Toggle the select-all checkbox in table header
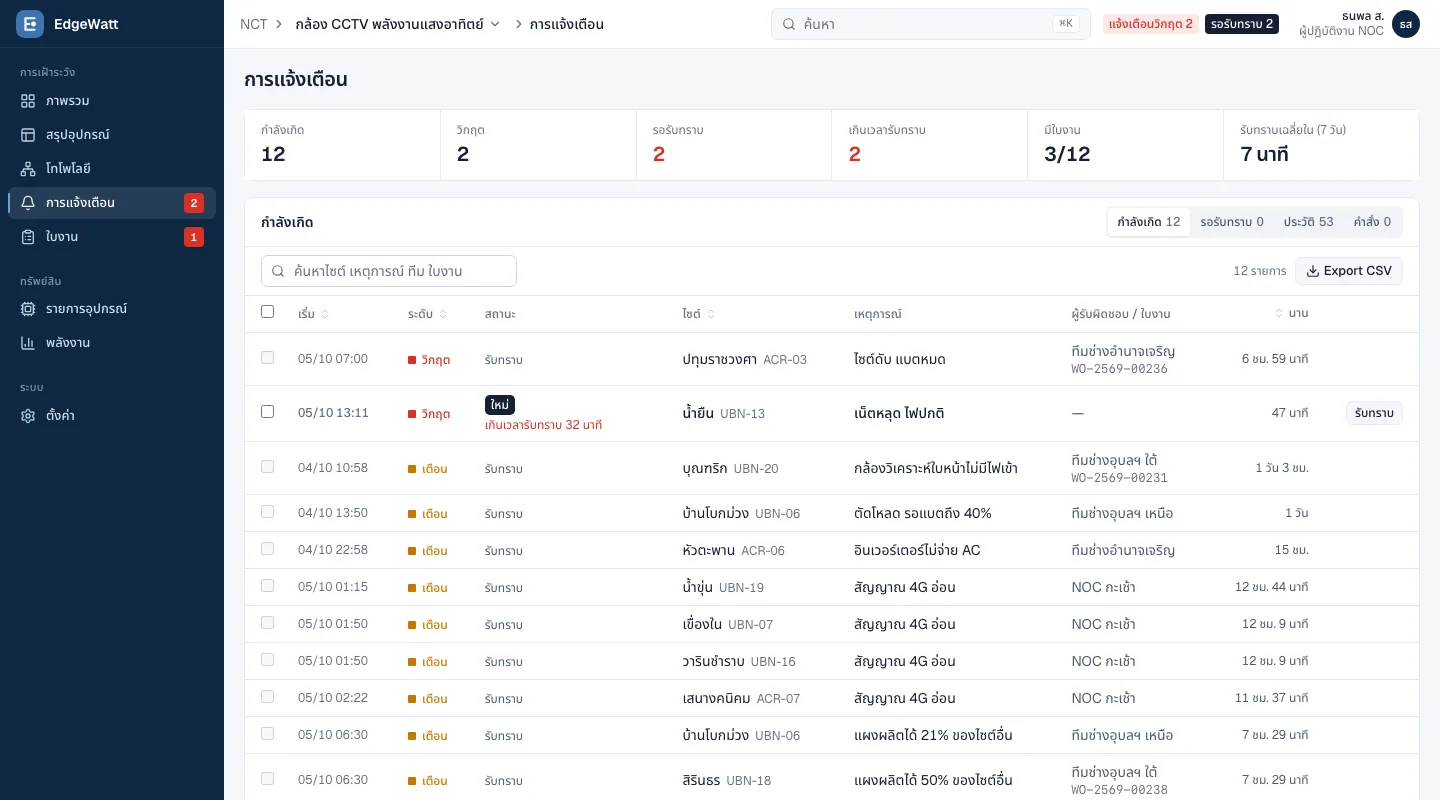The width and height of the screenshot is (1440, 800). 267,312
